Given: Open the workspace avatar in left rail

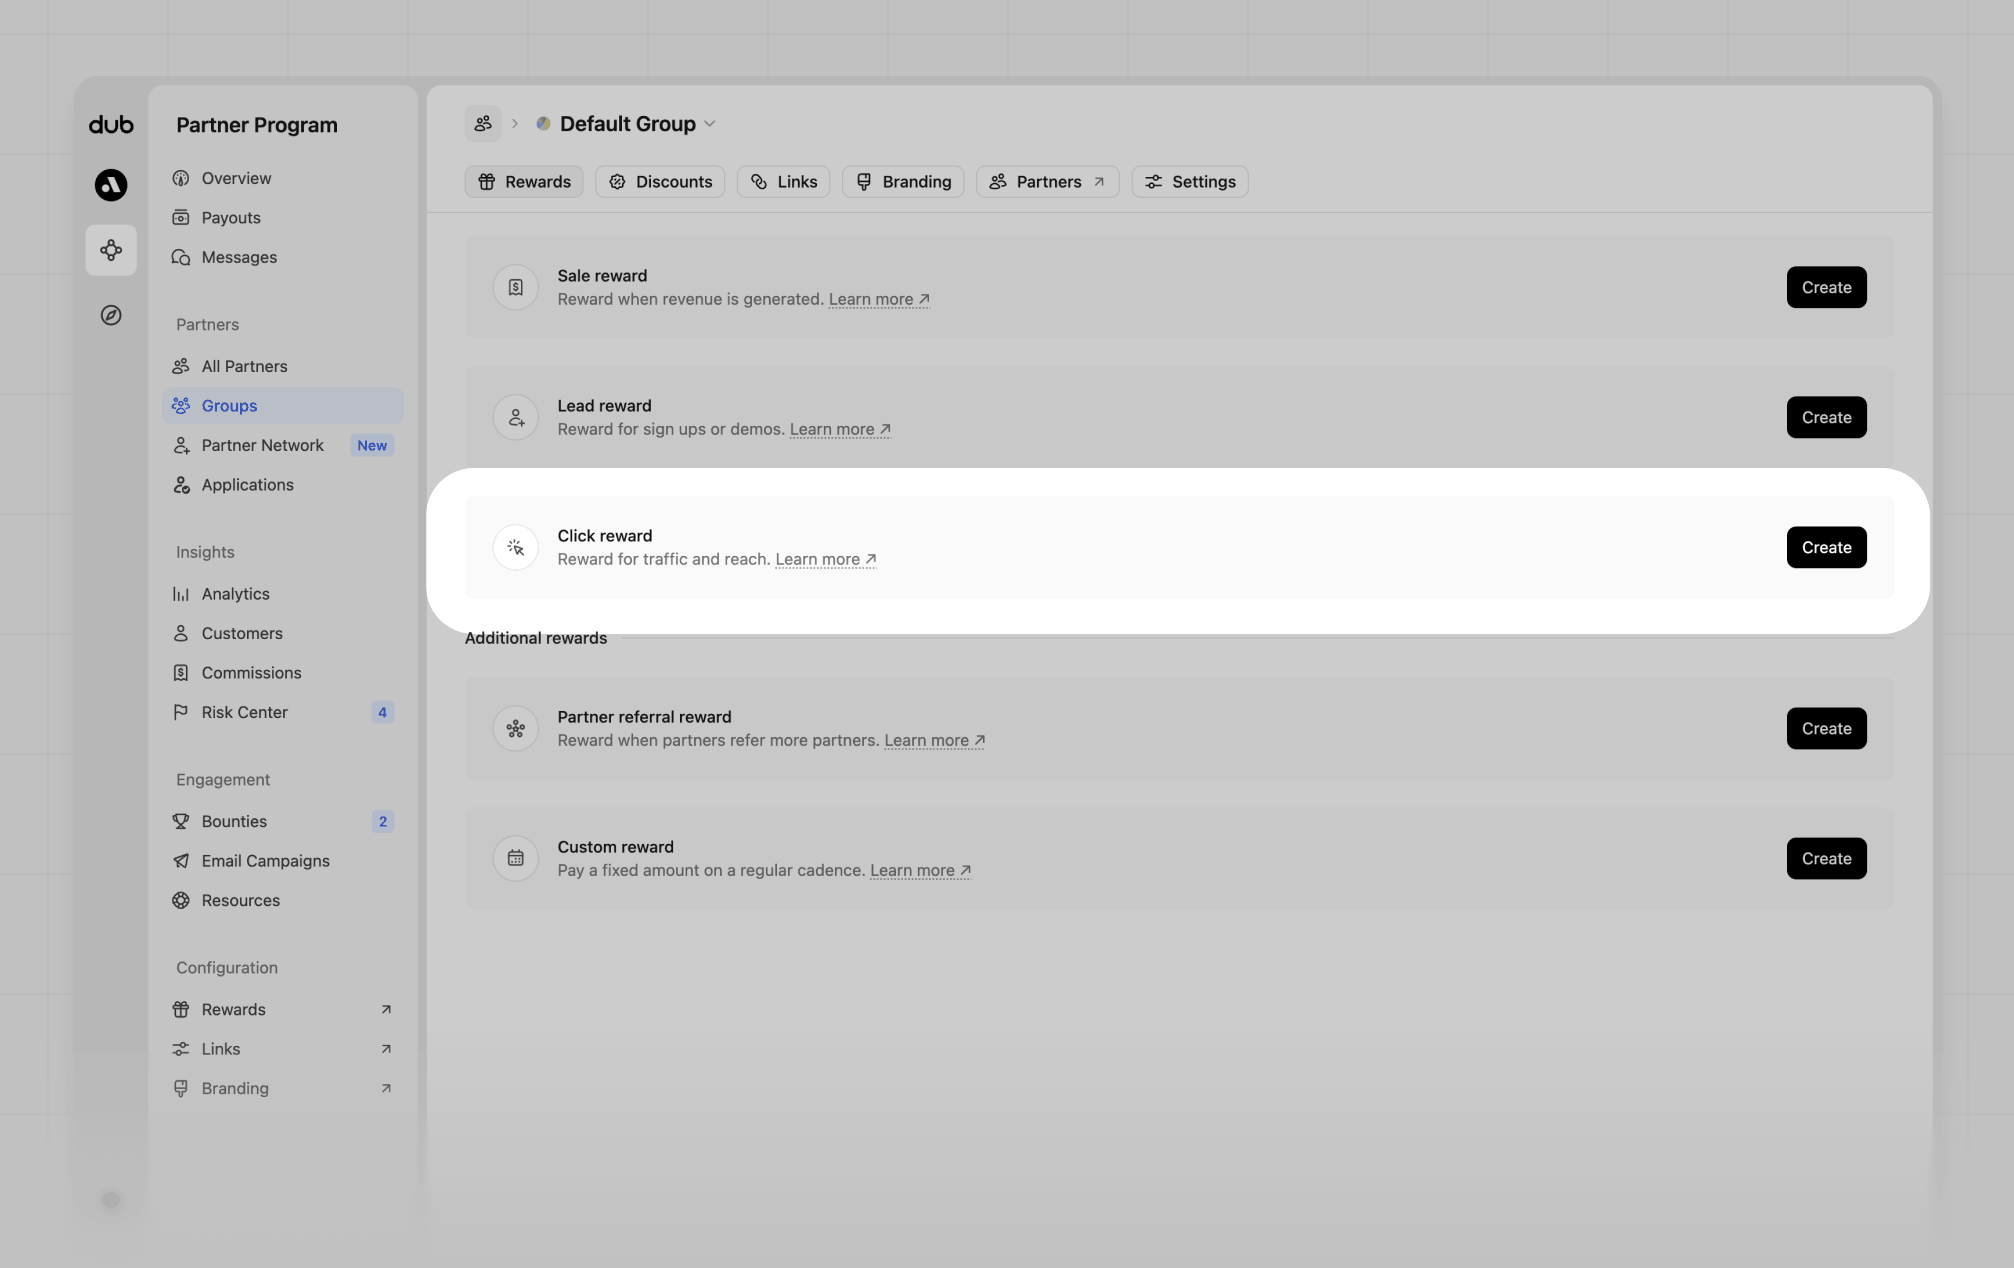Looking at the screenshot, I should pos(111,185).
